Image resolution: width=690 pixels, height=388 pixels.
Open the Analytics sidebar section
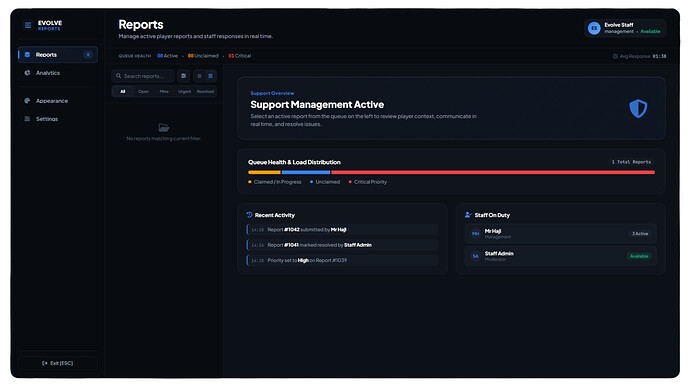[58, 73]
